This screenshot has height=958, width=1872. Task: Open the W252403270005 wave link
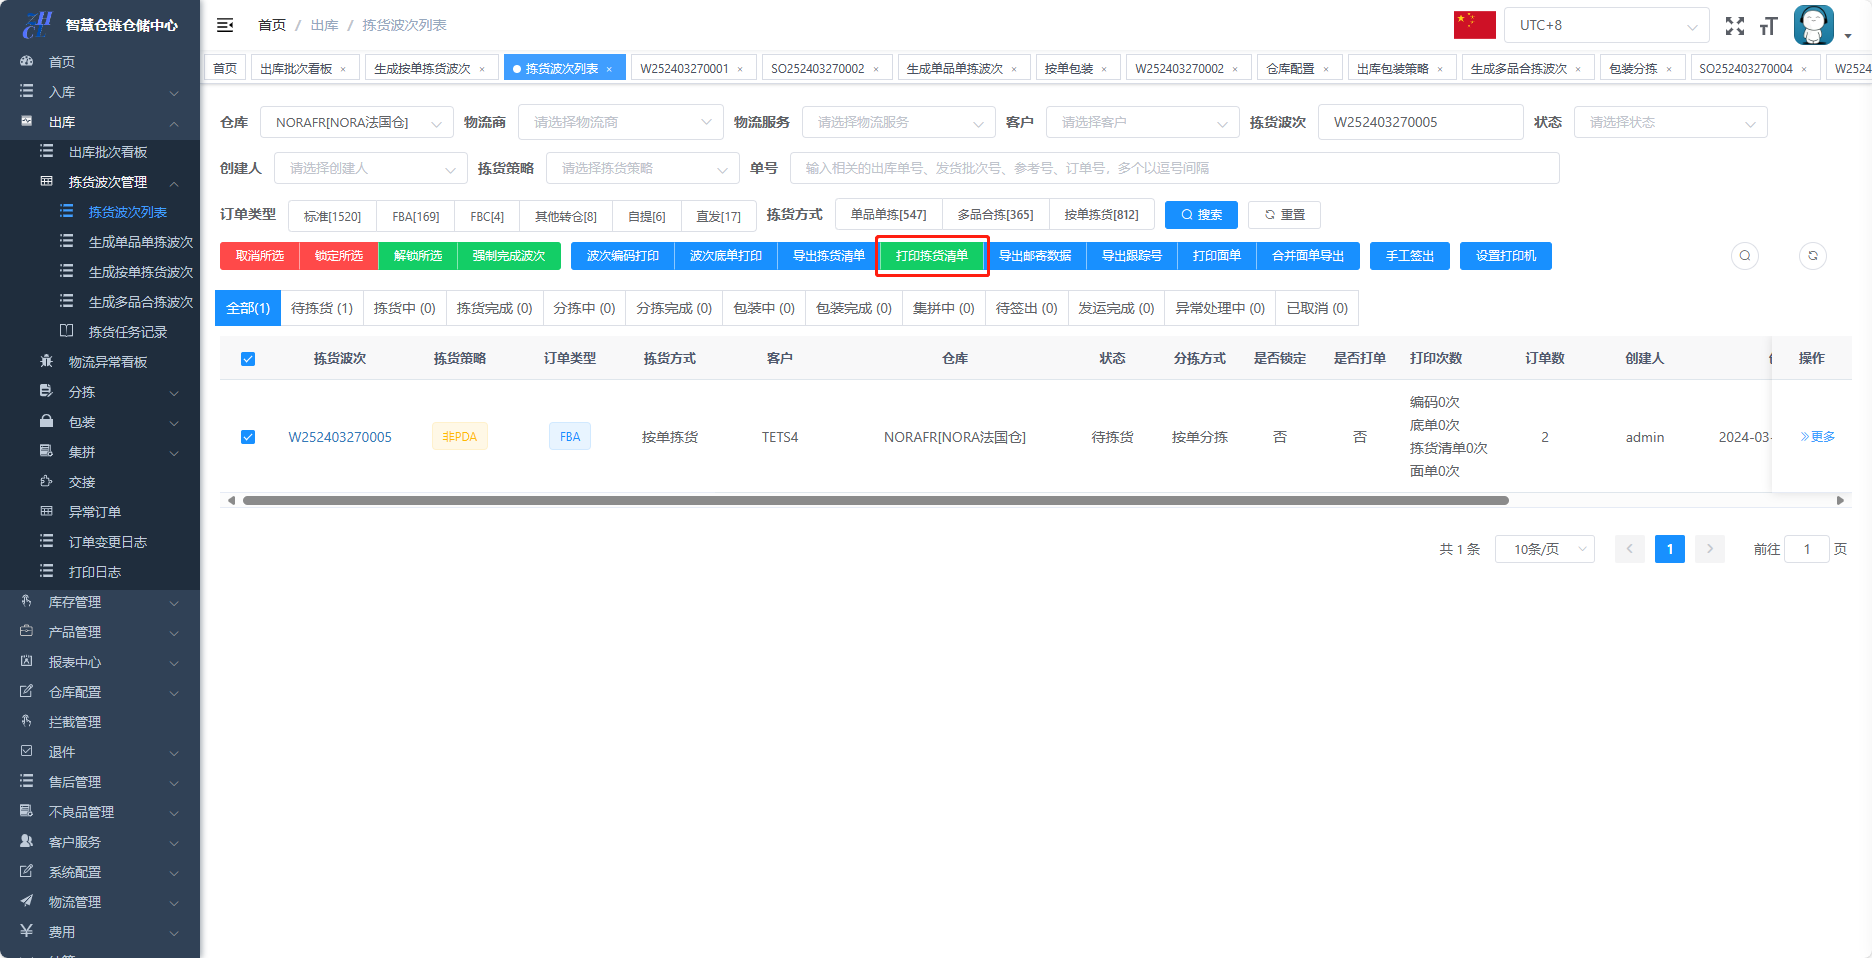340,437
